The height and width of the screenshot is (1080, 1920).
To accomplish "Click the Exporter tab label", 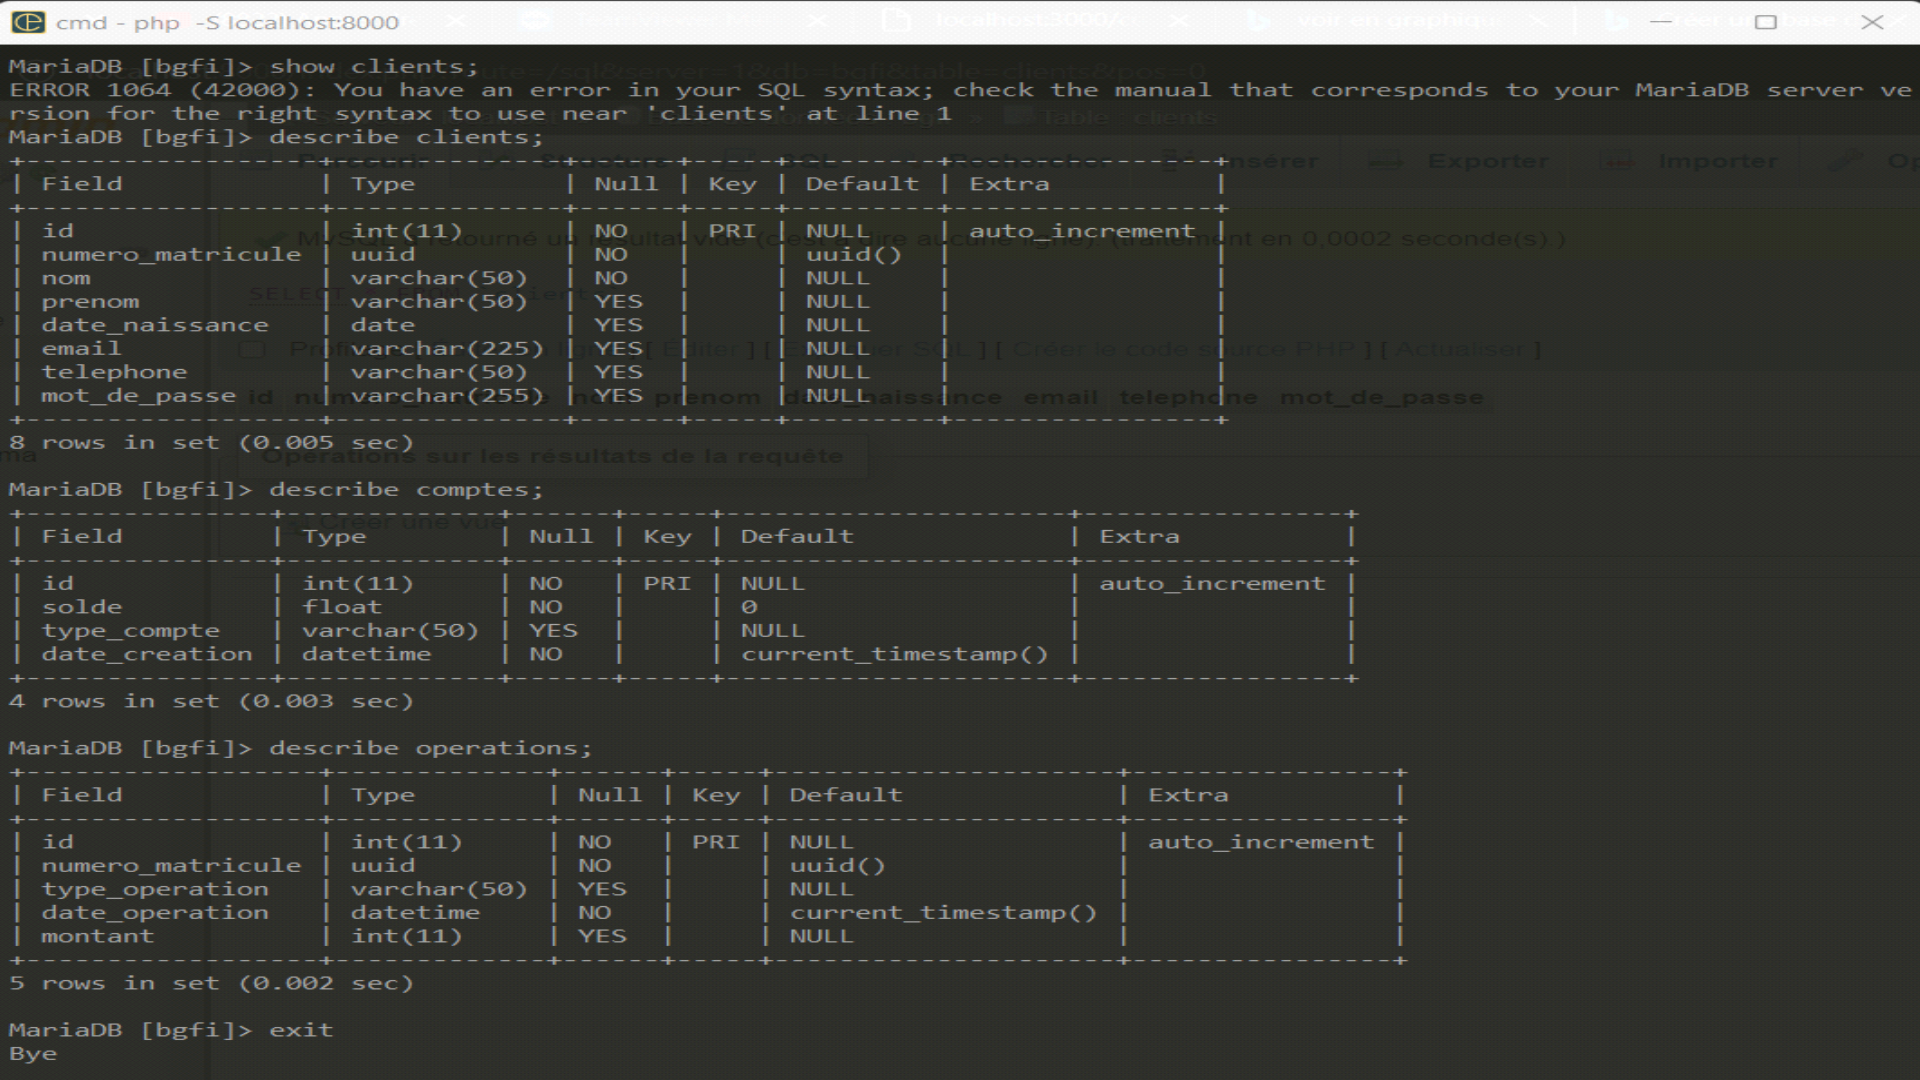I will [1487, 161].
